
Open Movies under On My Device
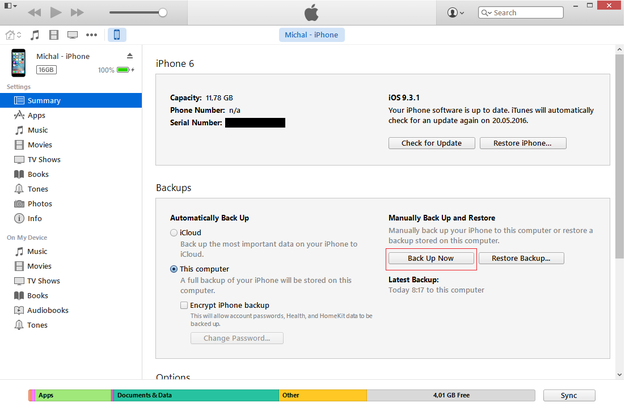(71, 266)
